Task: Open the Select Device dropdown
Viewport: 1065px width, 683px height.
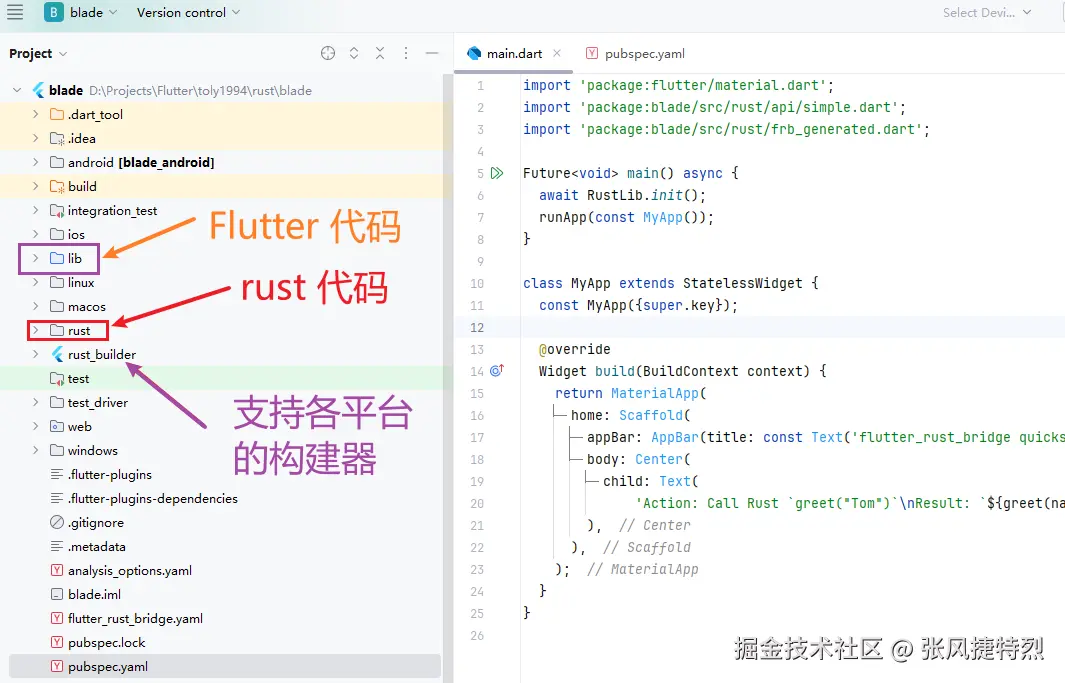Action: [987, 12]
